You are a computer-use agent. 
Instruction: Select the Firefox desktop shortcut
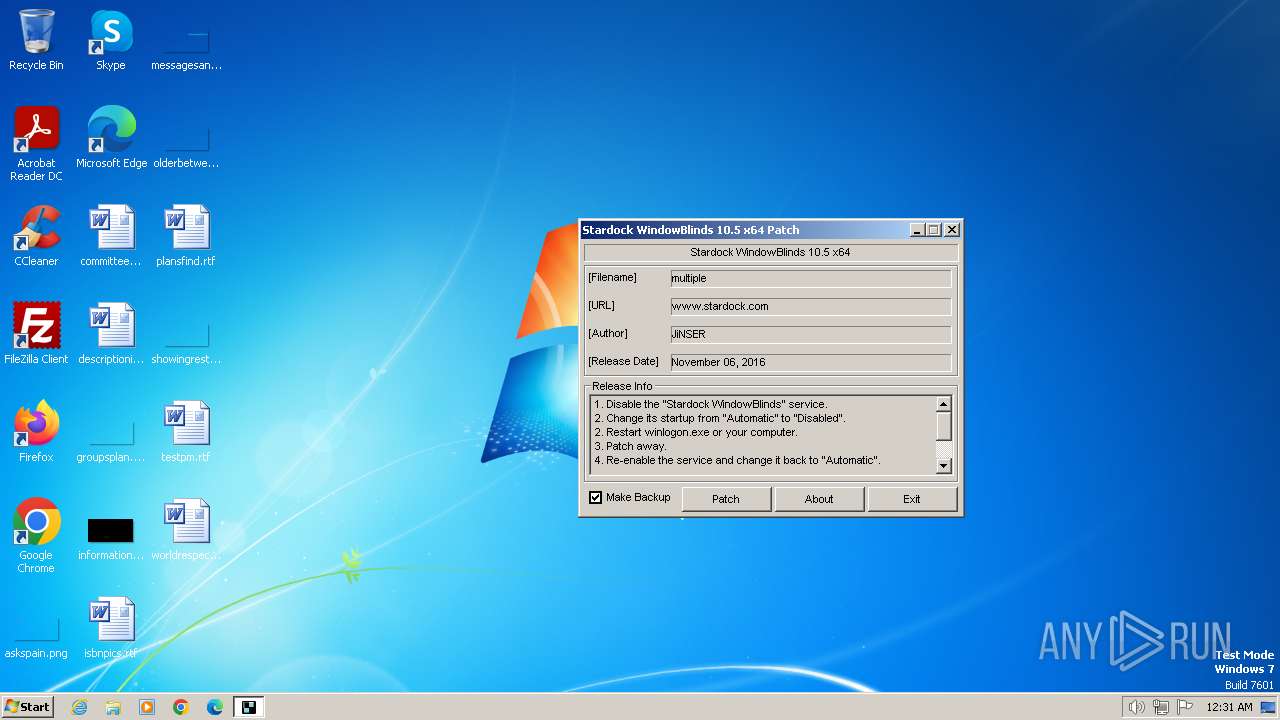tap(36, 432)
